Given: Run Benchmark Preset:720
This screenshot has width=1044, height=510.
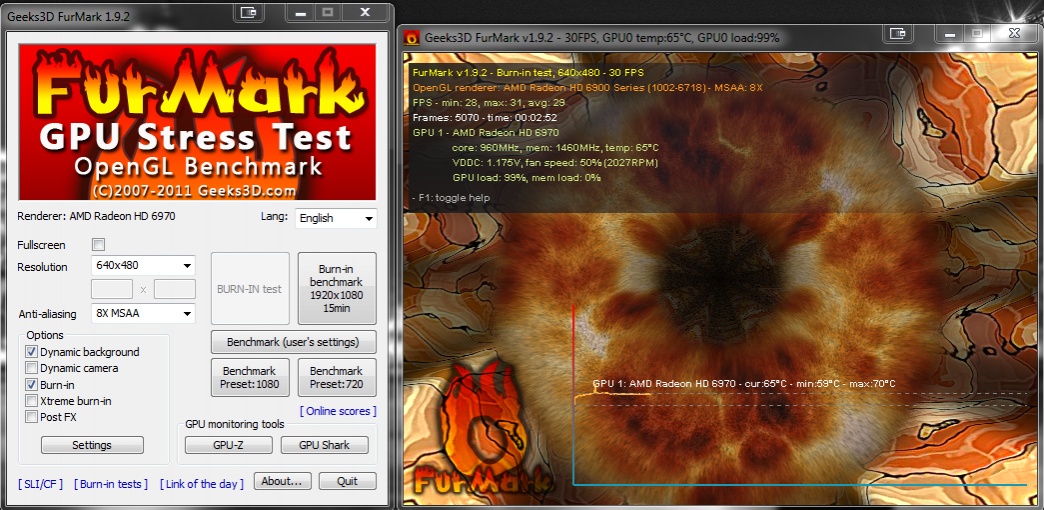Looking at the screenshot, I should (x=337, y=378).
